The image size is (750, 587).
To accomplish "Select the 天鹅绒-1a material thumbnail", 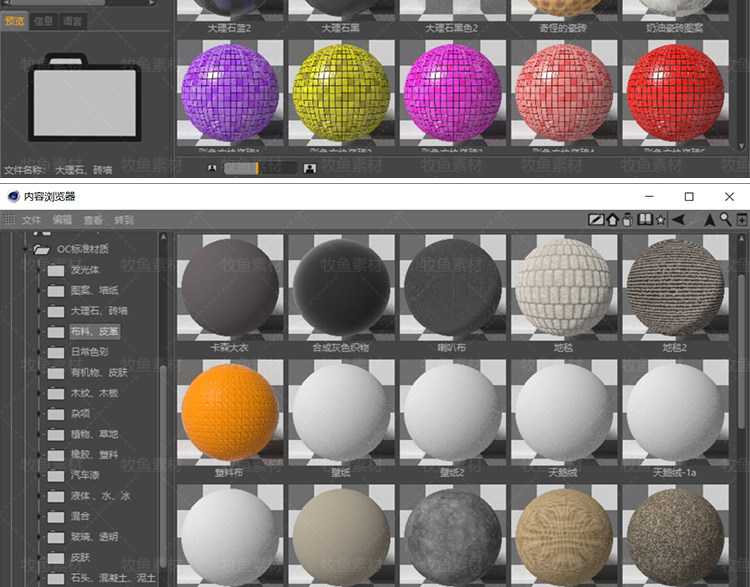I will (x=675, y=412).
